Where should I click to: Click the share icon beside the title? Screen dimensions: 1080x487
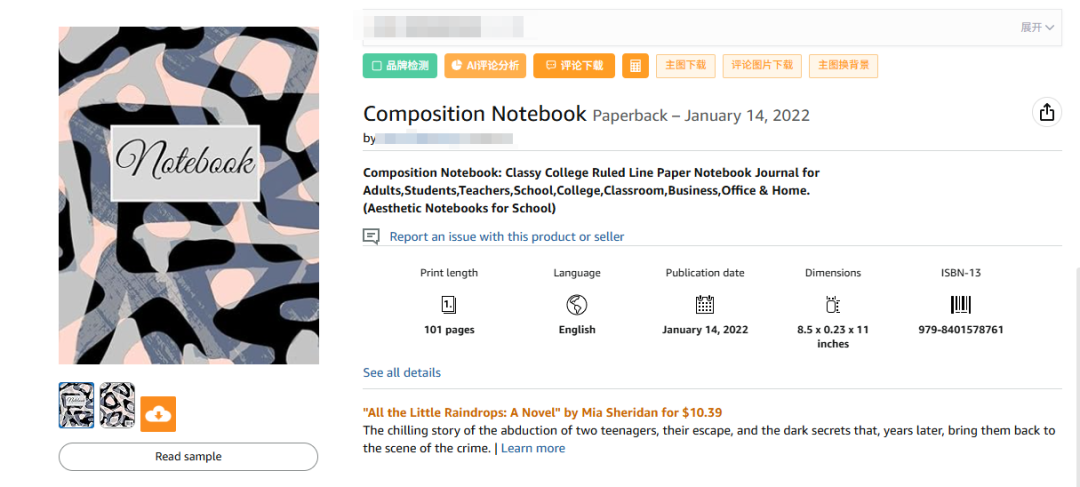click(1046, 112)
